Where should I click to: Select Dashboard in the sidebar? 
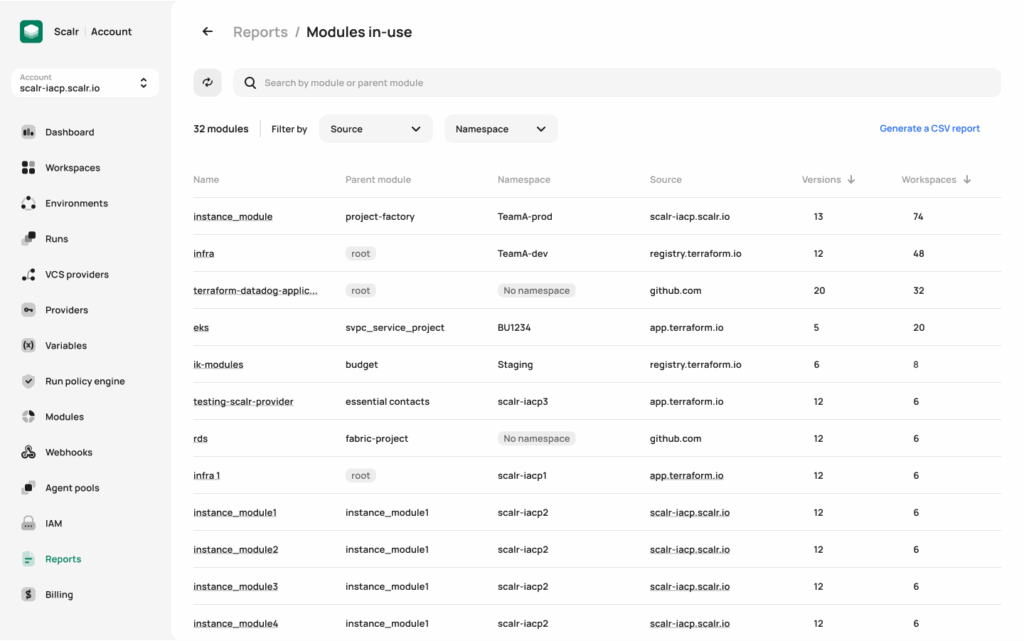tap(69, 132)
